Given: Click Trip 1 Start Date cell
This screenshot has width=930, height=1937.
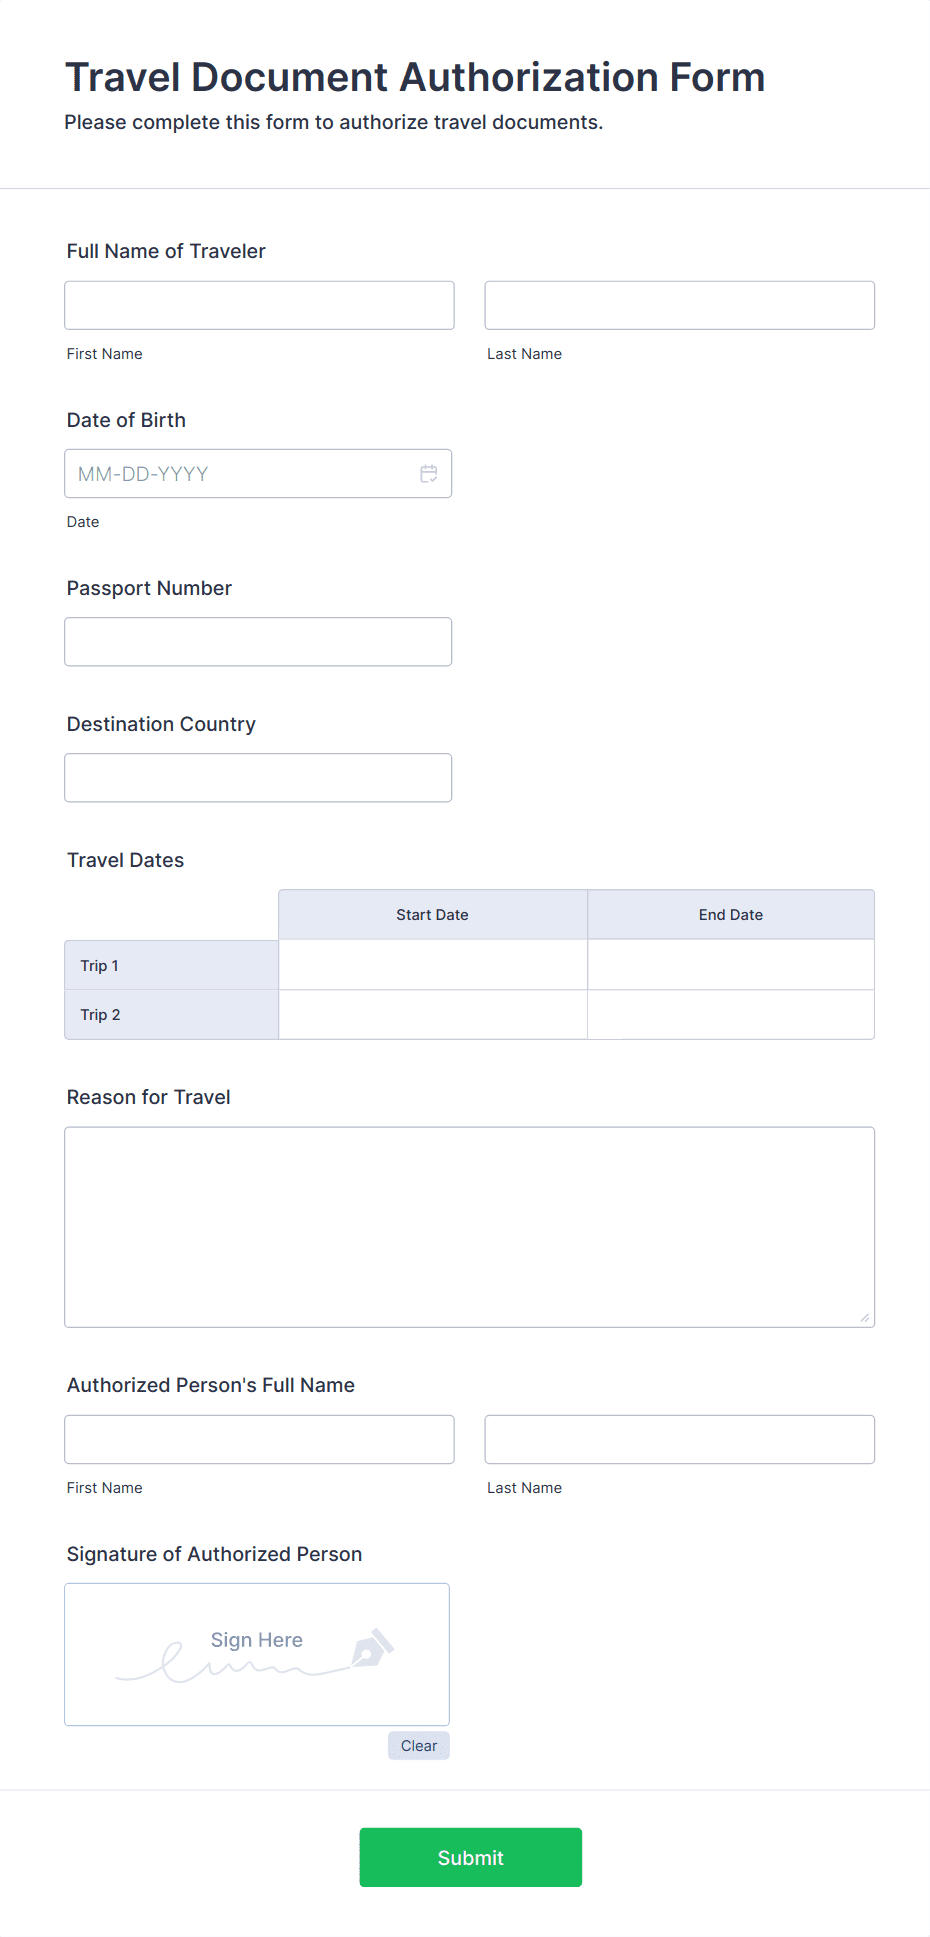Looking at the screenshot, I should pyautogui.click(x=432, y=965).
